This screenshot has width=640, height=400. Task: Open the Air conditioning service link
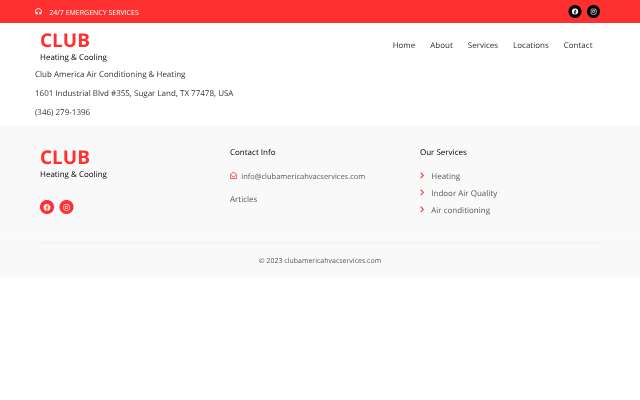(x=460, y=210)
